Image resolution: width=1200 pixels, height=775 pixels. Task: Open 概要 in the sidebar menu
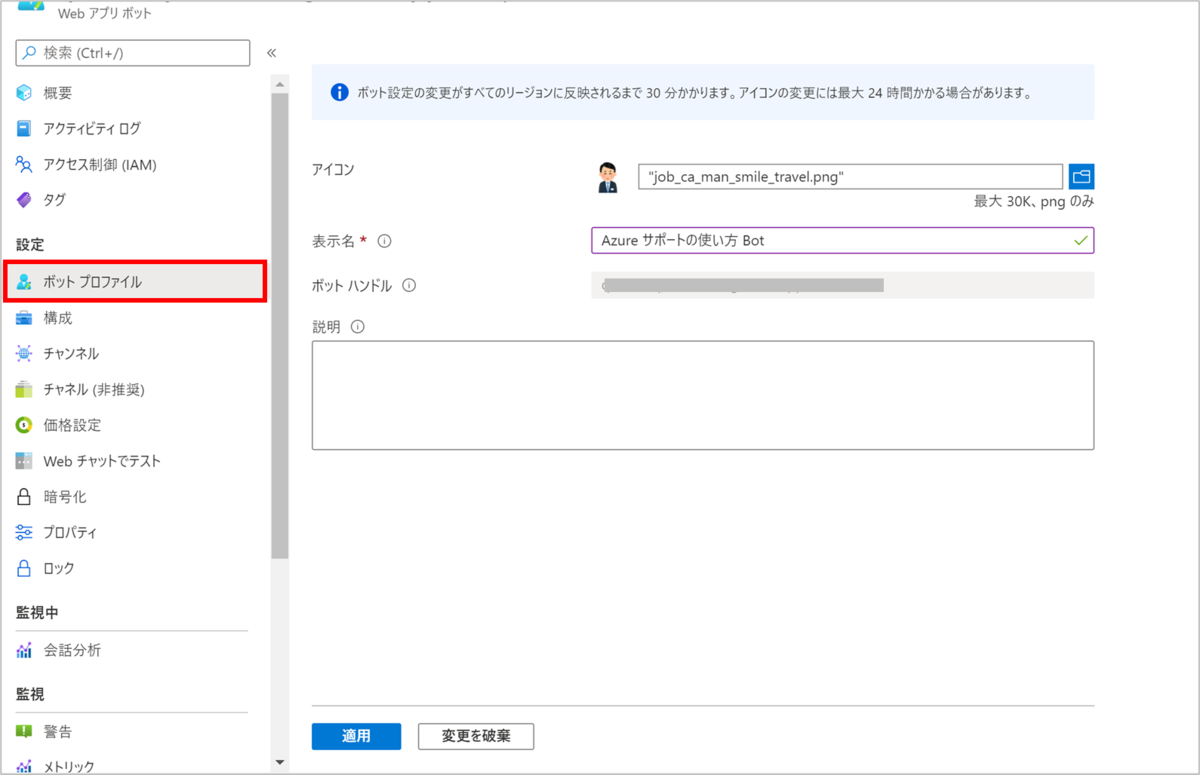tap(58, 93)
